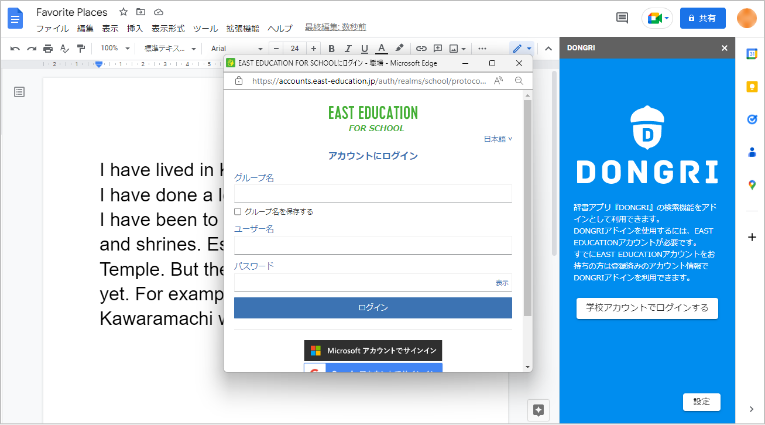
Task: Click the ユーザー名 input field
Action: pos(373,245)
